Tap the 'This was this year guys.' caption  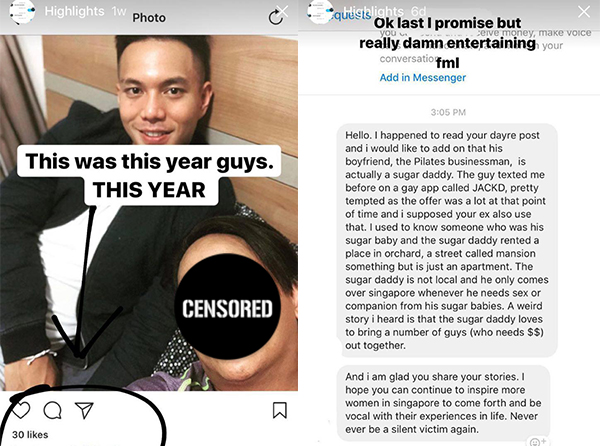point(149,161)
